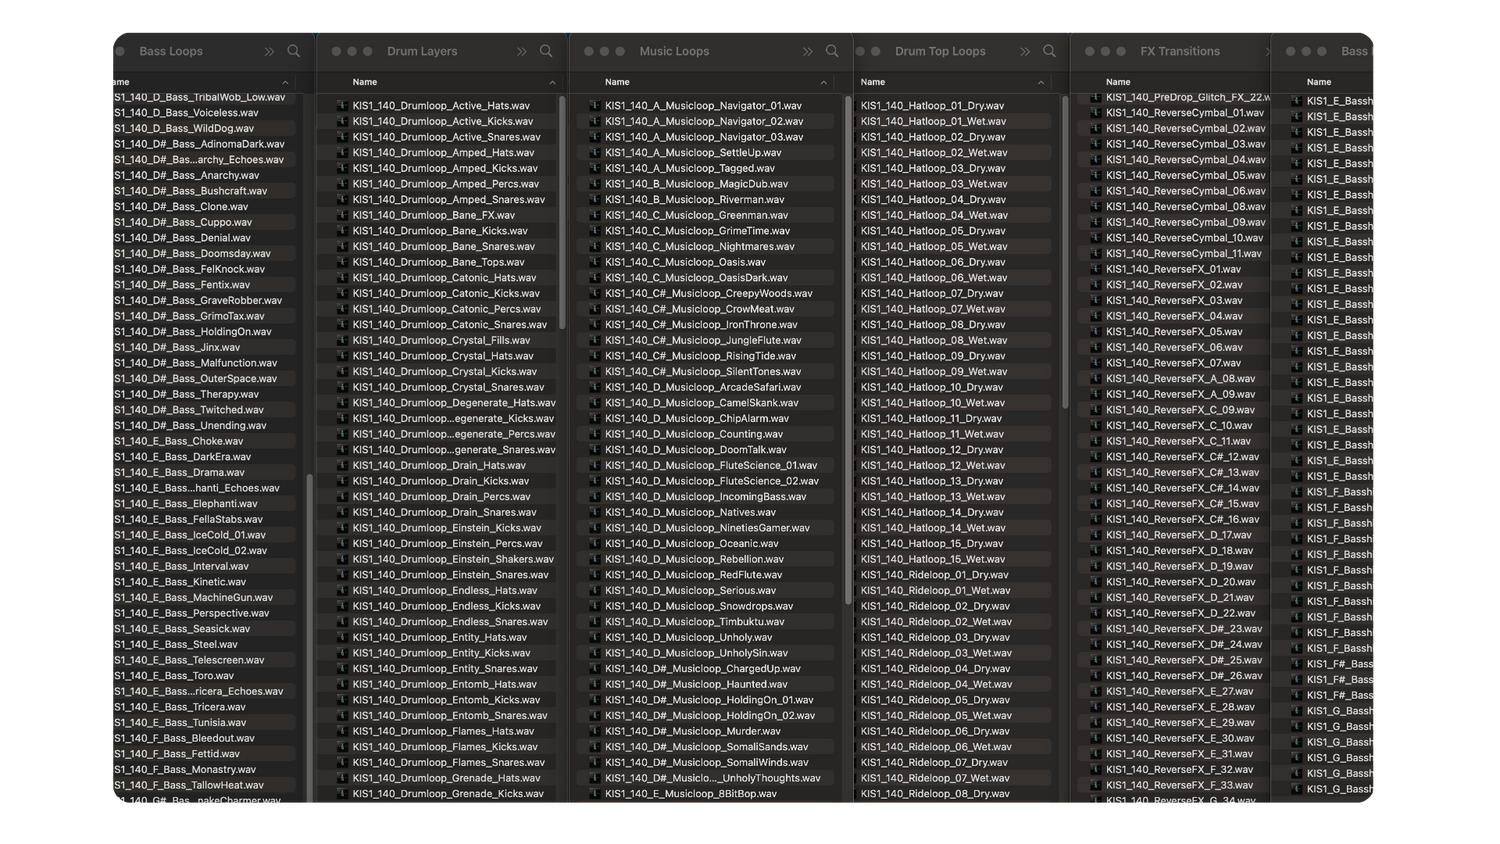Viewport: 1500px width, 844px height.
Task: Click the audio icon next to KIS1_140_D_Musicloop_DoomTalk.wav
Action: 597,449
